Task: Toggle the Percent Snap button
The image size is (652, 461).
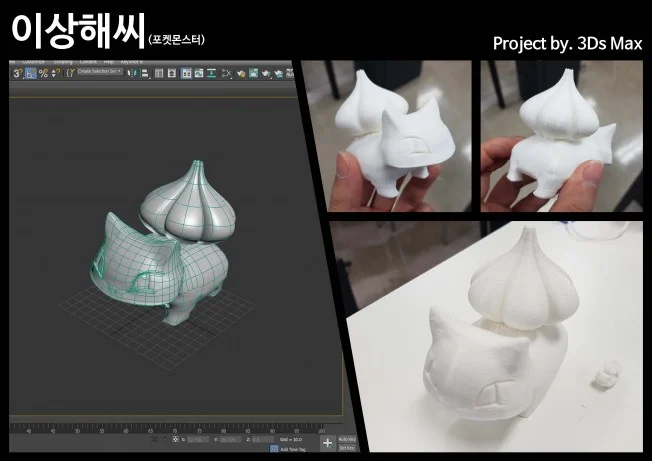Action: 43,73
